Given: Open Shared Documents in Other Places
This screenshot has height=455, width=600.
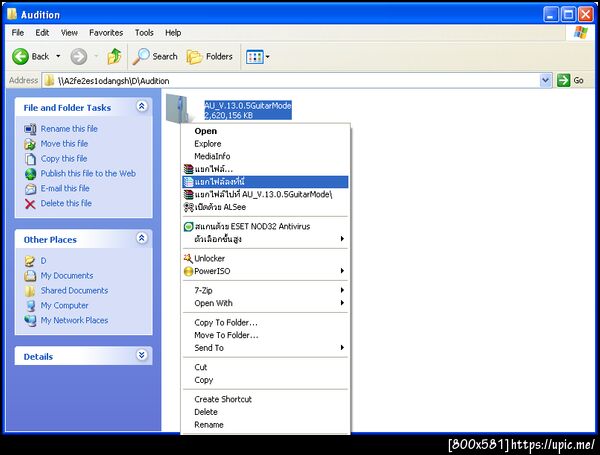Looking at the screenshot, I should point(74,291).
